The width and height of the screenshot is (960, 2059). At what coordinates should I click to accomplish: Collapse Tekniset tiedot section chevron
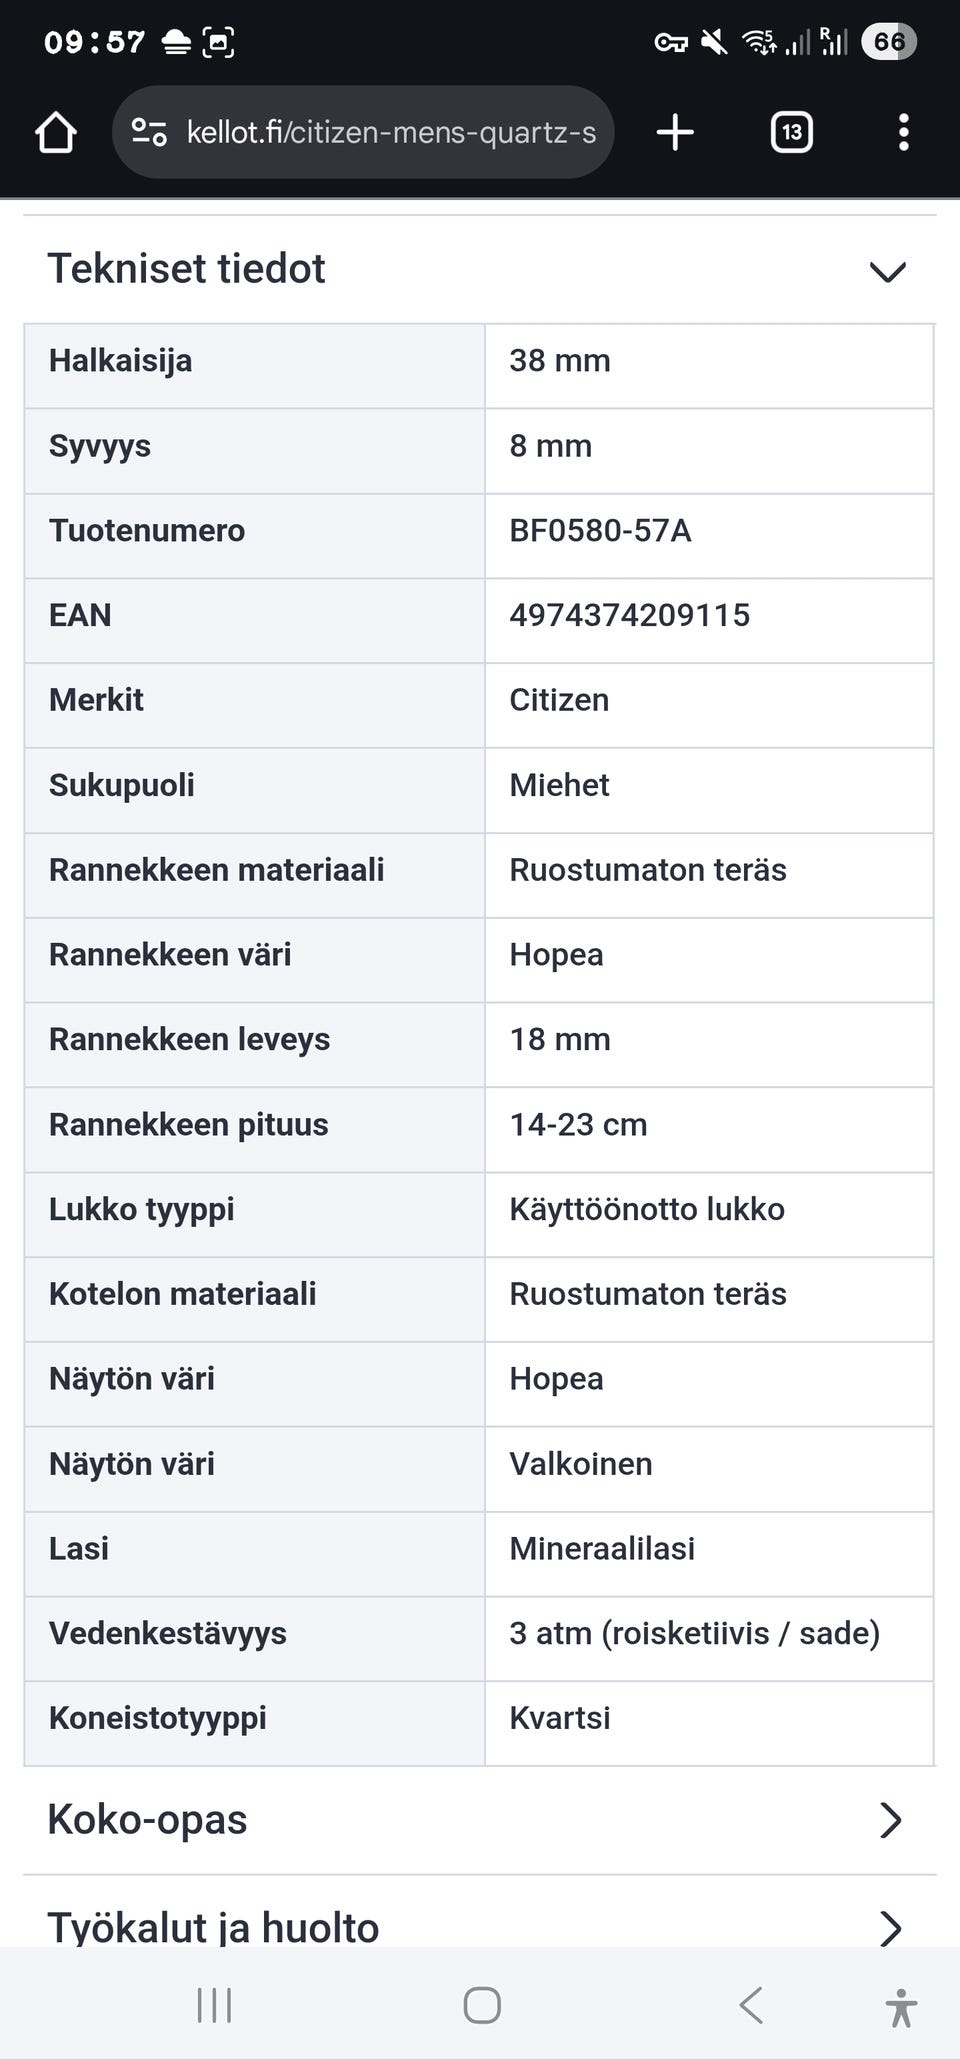(887, 271)
